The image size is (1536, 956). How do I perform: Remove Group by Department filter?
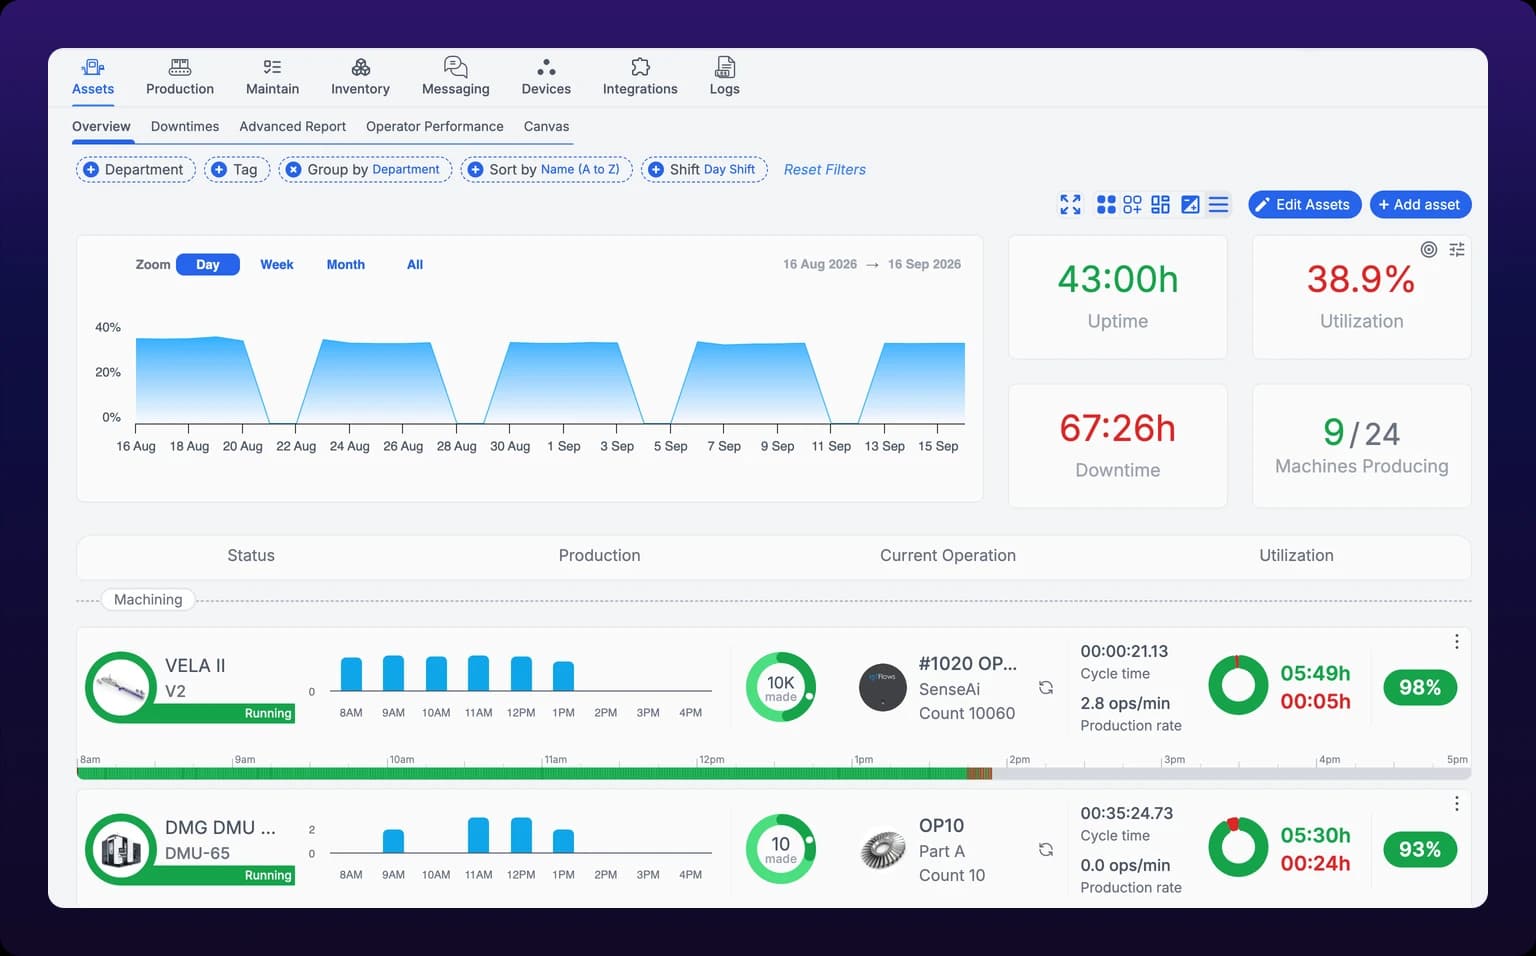pos(294,170)
